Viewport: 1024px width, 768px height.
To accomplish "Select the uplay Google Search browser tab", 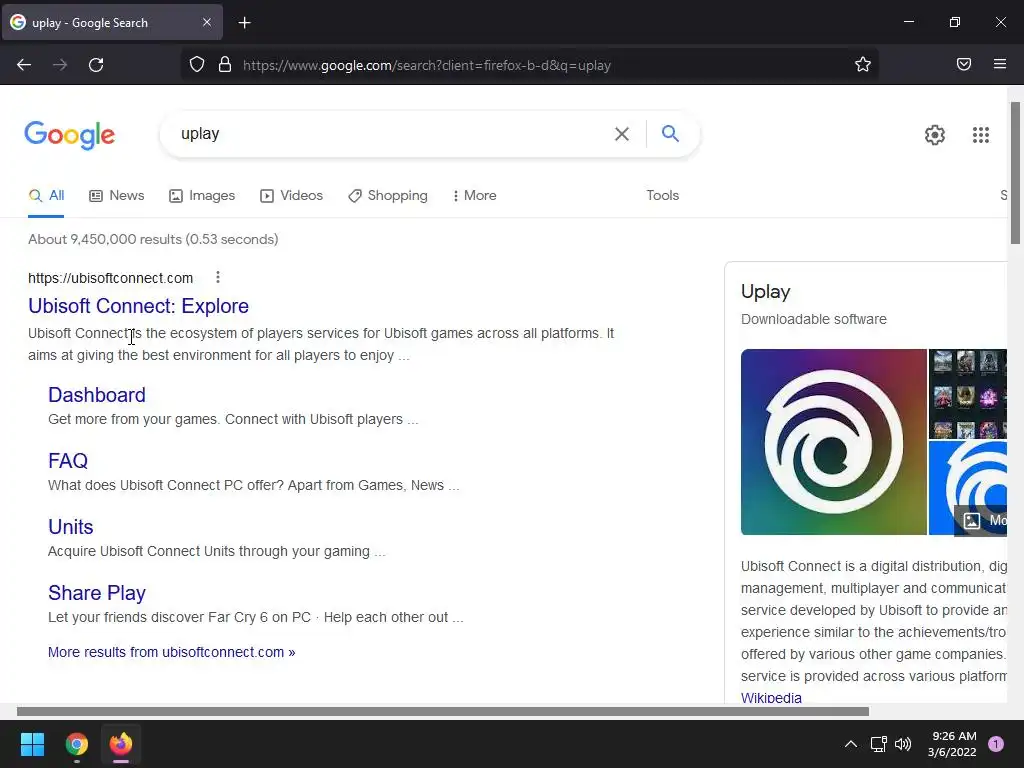I will (112, 22).
